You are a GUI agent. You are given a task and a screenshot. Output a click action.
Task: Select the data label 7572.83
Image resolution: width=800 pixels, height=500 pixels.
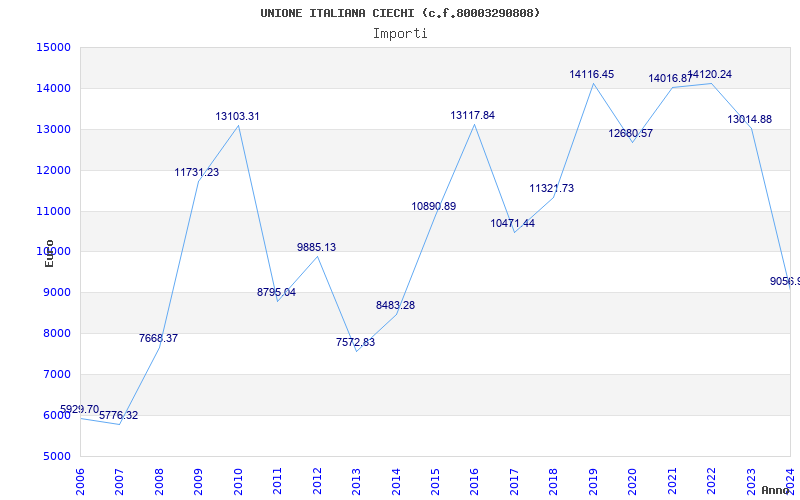tap(355, 342)
